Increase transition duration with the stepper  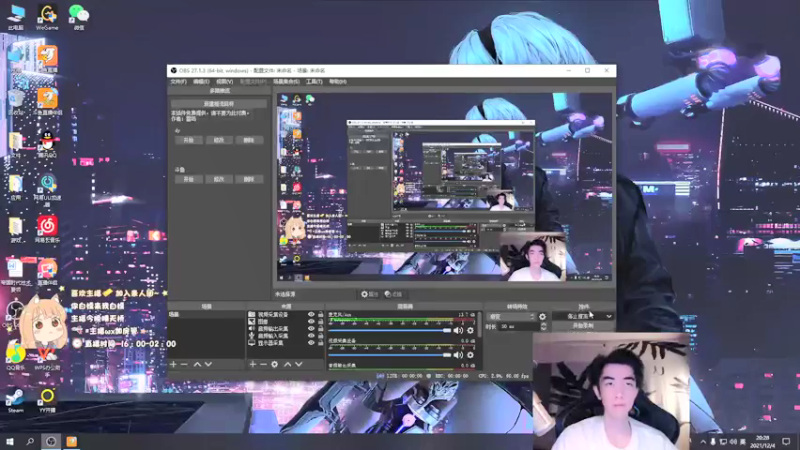(x=543, y=324)
